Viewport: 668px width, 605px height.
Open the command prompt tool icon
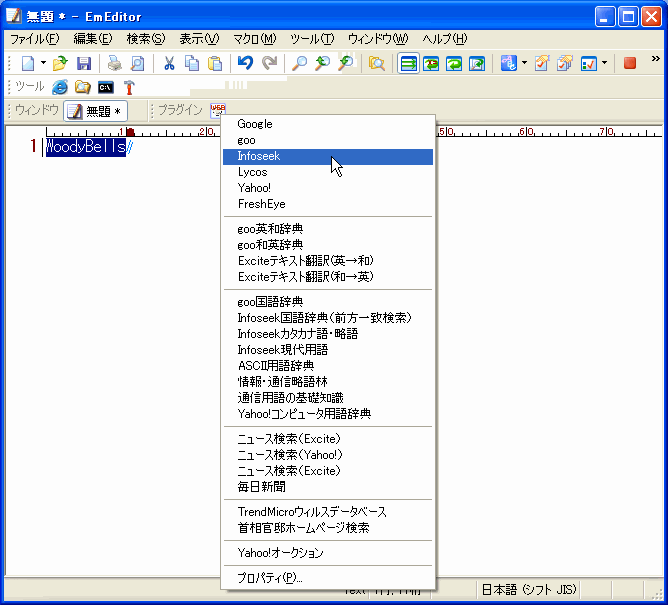[x=105, y=87]
